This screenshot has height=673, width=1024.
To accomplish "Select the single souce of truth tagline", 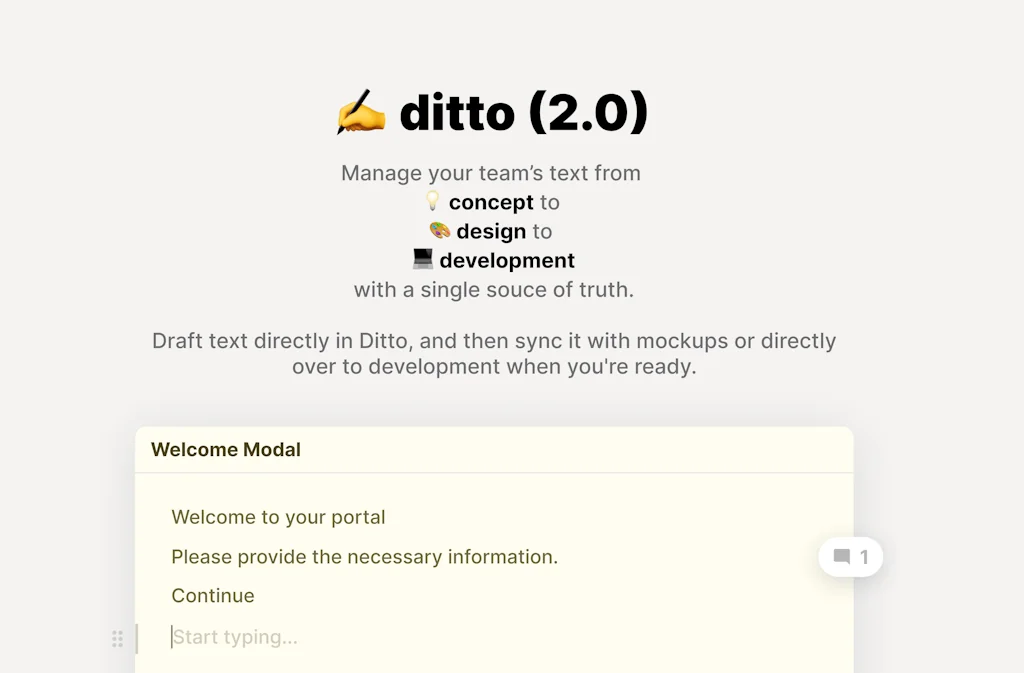I will click(x=494, y=290).
